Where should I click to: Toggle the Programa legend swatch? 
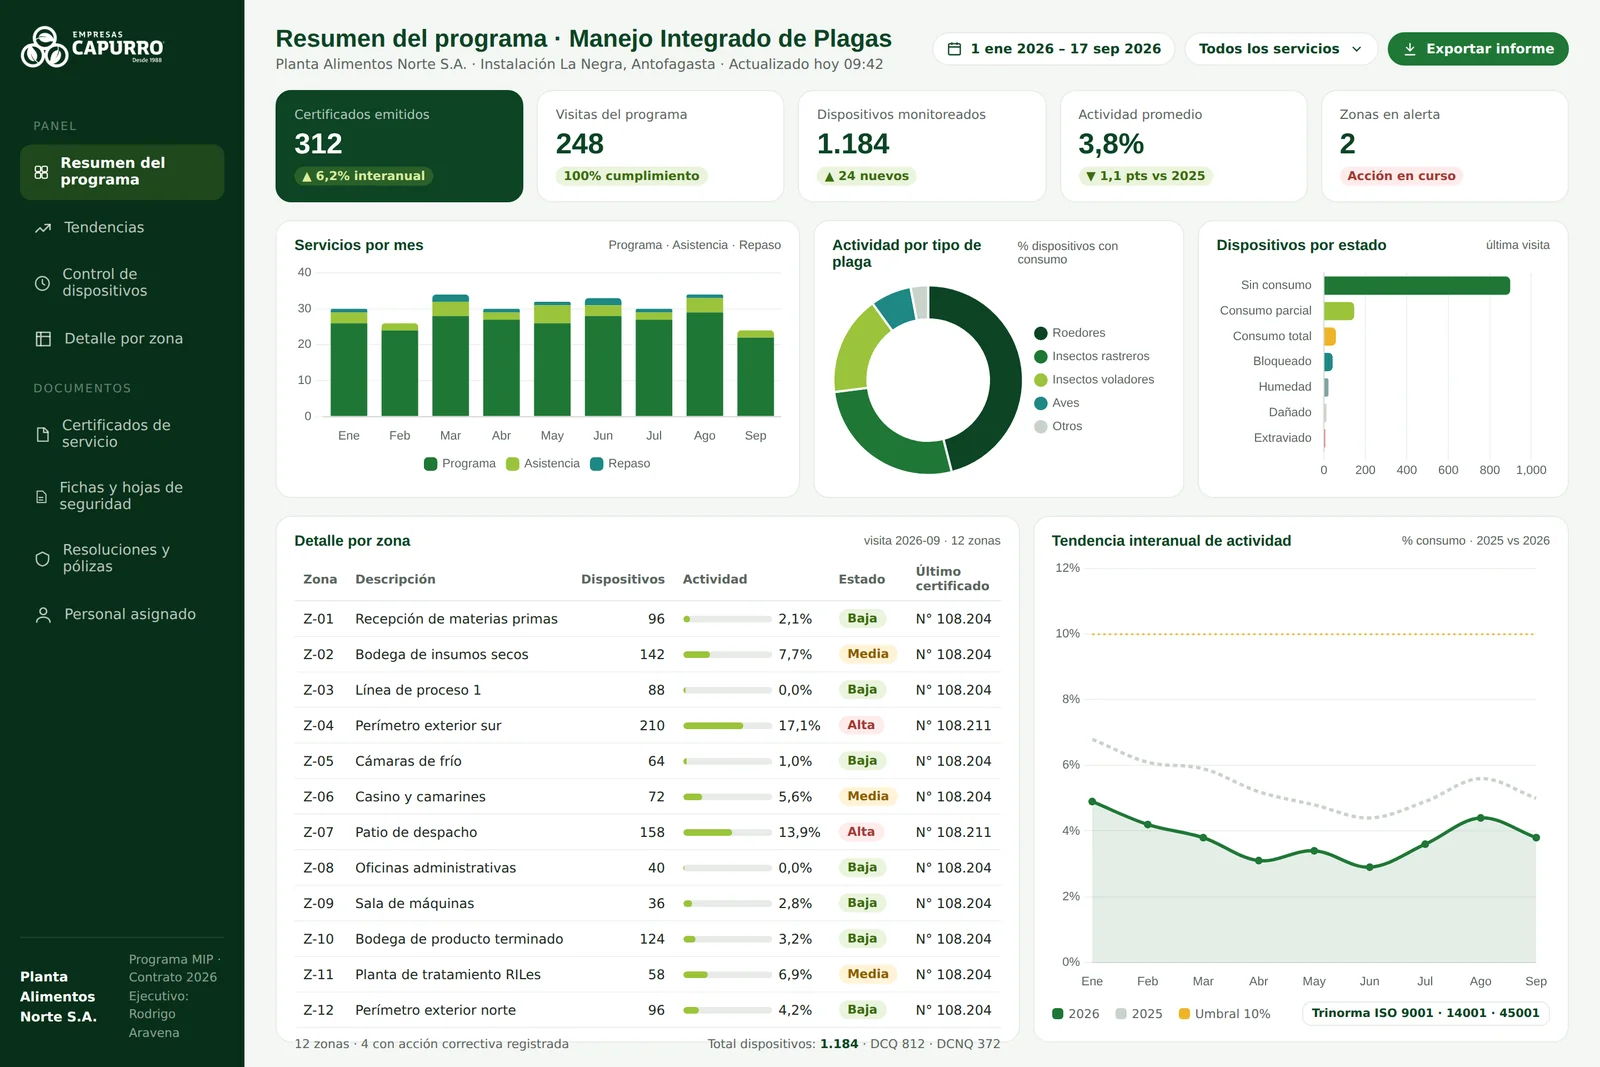point(431,464)
